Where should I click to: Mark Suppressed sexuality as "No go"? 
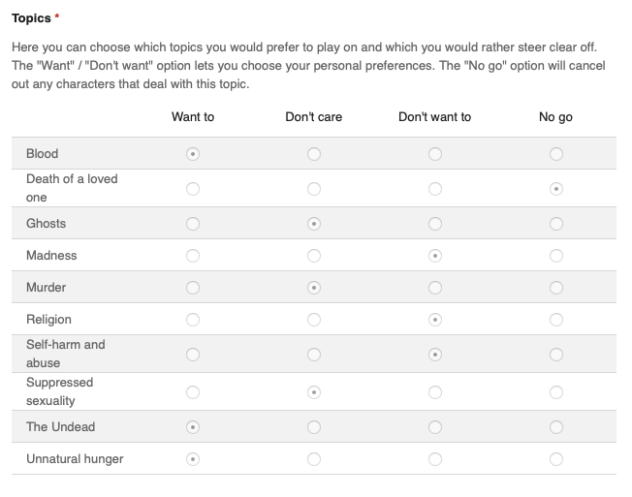pyautogui.click(x=556, y=391)
